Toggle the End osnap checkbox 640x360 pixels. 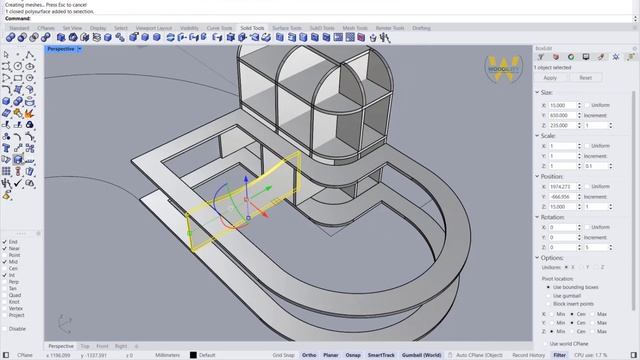coord(4,242)
